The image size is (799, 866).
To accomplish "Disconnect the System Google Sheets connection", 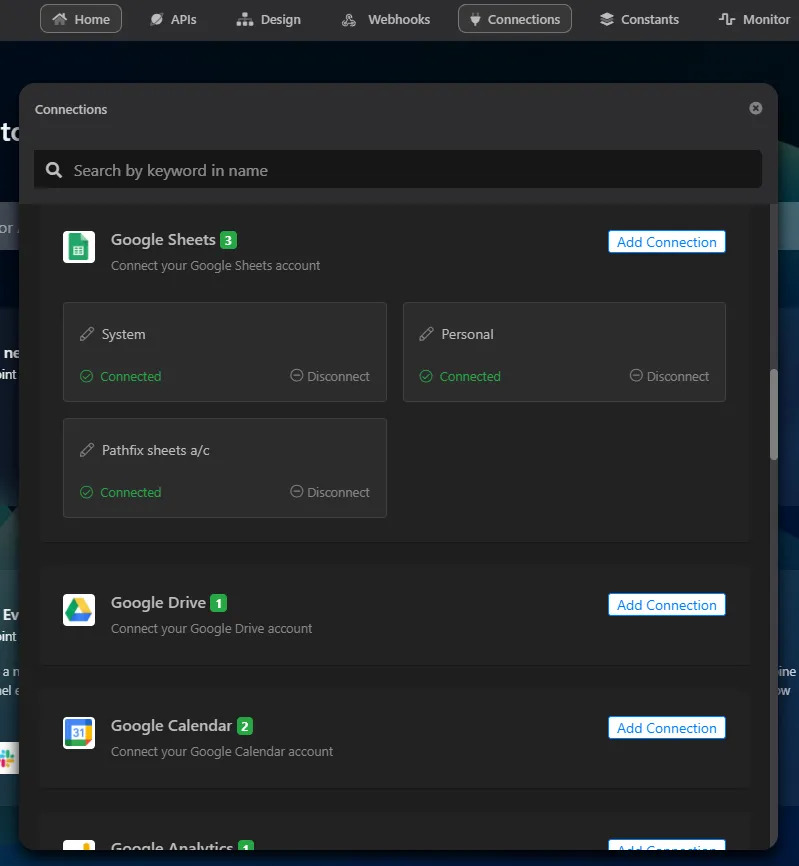I will tap(330, 376).
